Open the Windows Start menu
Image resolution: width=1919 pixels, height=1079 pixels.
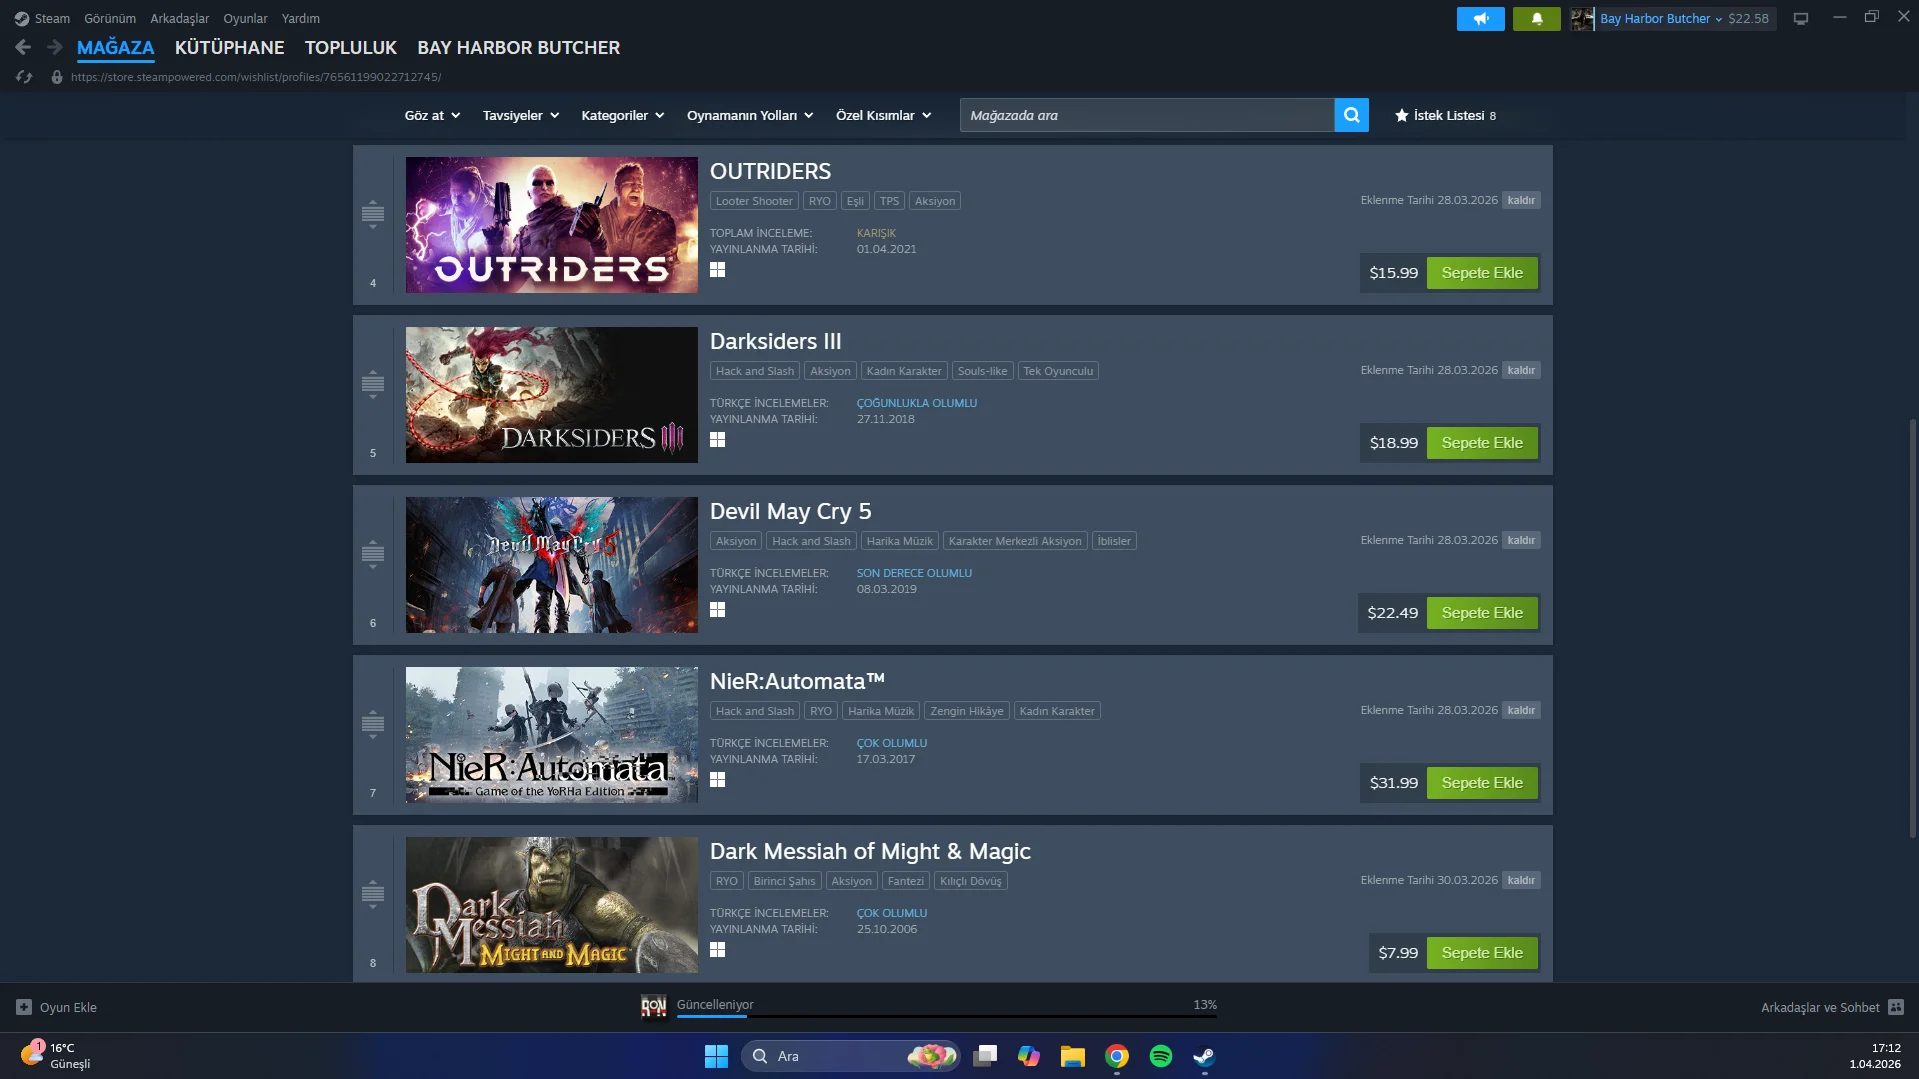716,1056
